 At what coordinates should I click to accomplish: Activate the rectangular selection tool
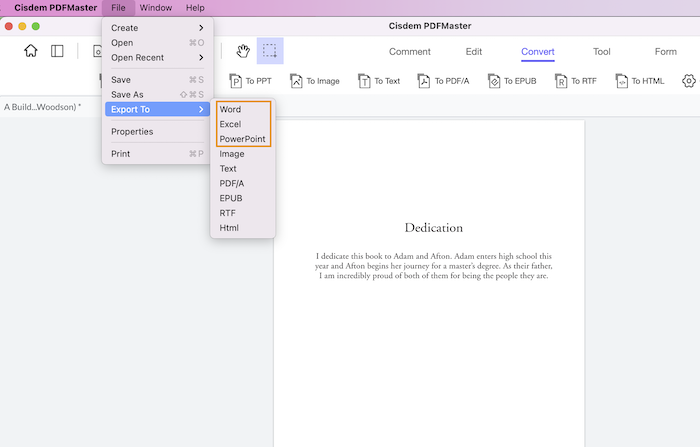270,51
